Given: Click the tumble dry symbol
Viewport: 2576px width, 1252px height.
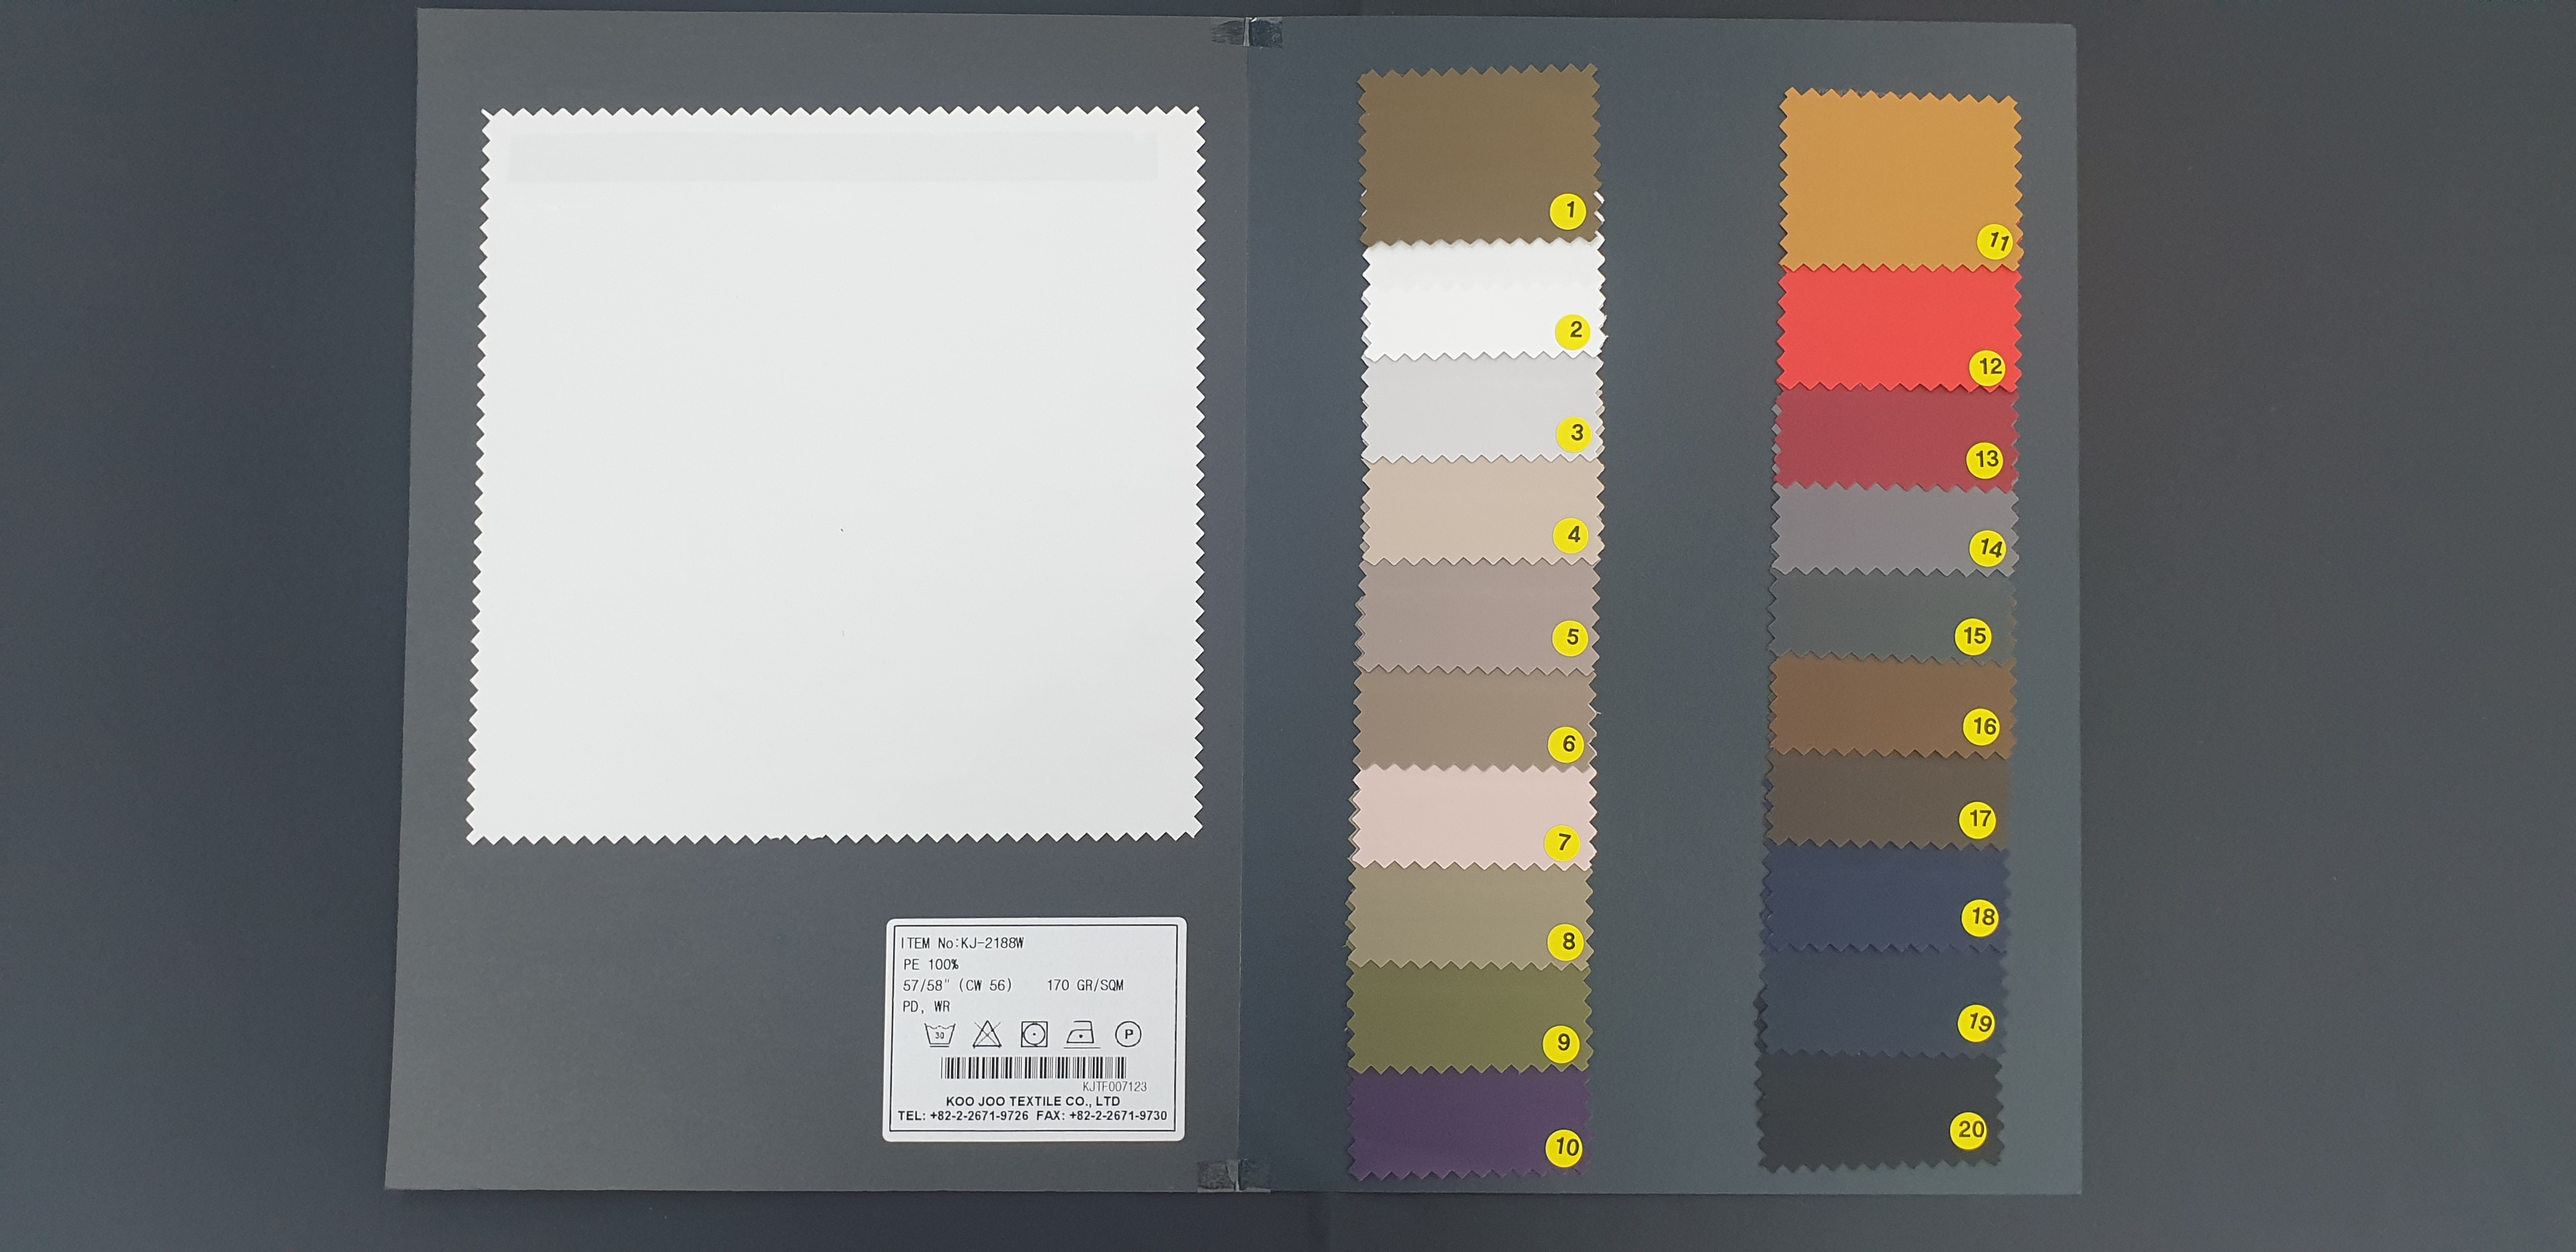Looking at the screenshot, I should tap(1034, 1034).
